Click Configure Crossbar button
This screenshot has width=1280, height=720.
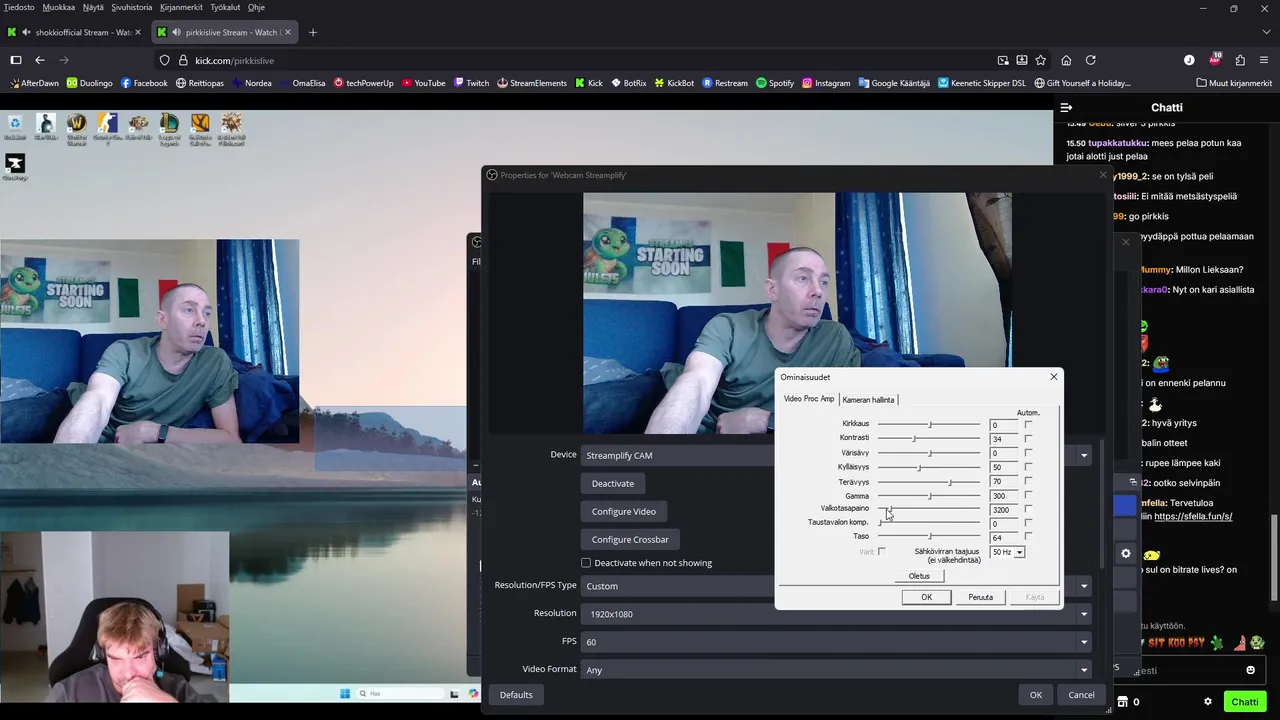(630, 539)
